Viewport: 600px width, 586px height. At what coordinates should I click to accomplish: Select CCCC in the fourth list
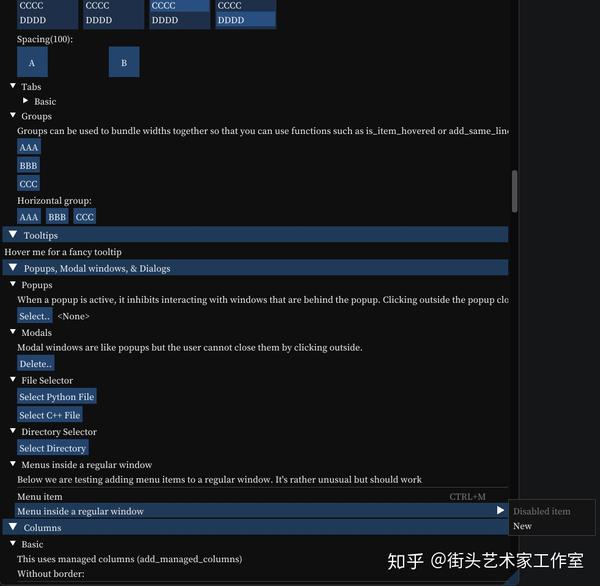tap(246, 5)
